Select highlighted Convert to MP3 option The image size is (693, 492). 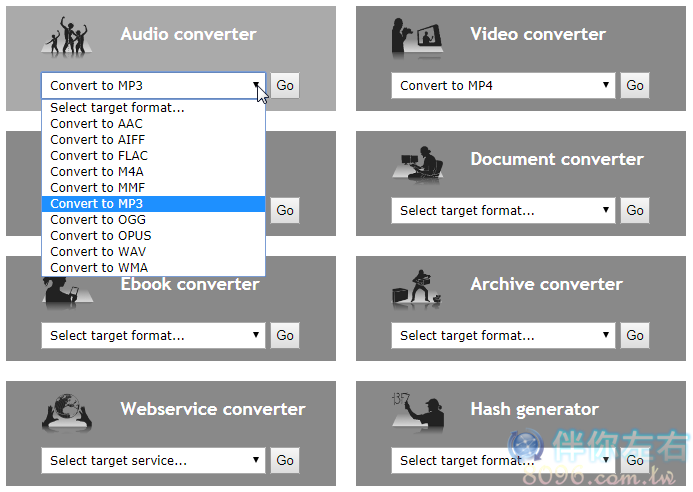(x=153, y=204)
